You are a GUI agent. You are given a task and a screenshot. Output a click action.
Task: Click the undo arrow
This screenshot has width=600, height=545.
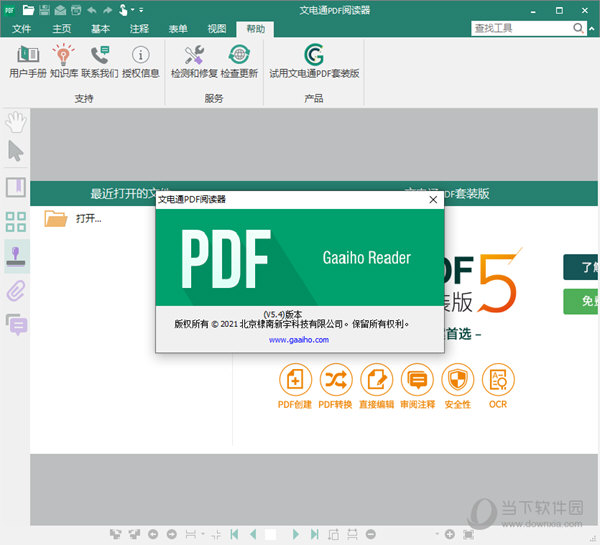point(92,10)
